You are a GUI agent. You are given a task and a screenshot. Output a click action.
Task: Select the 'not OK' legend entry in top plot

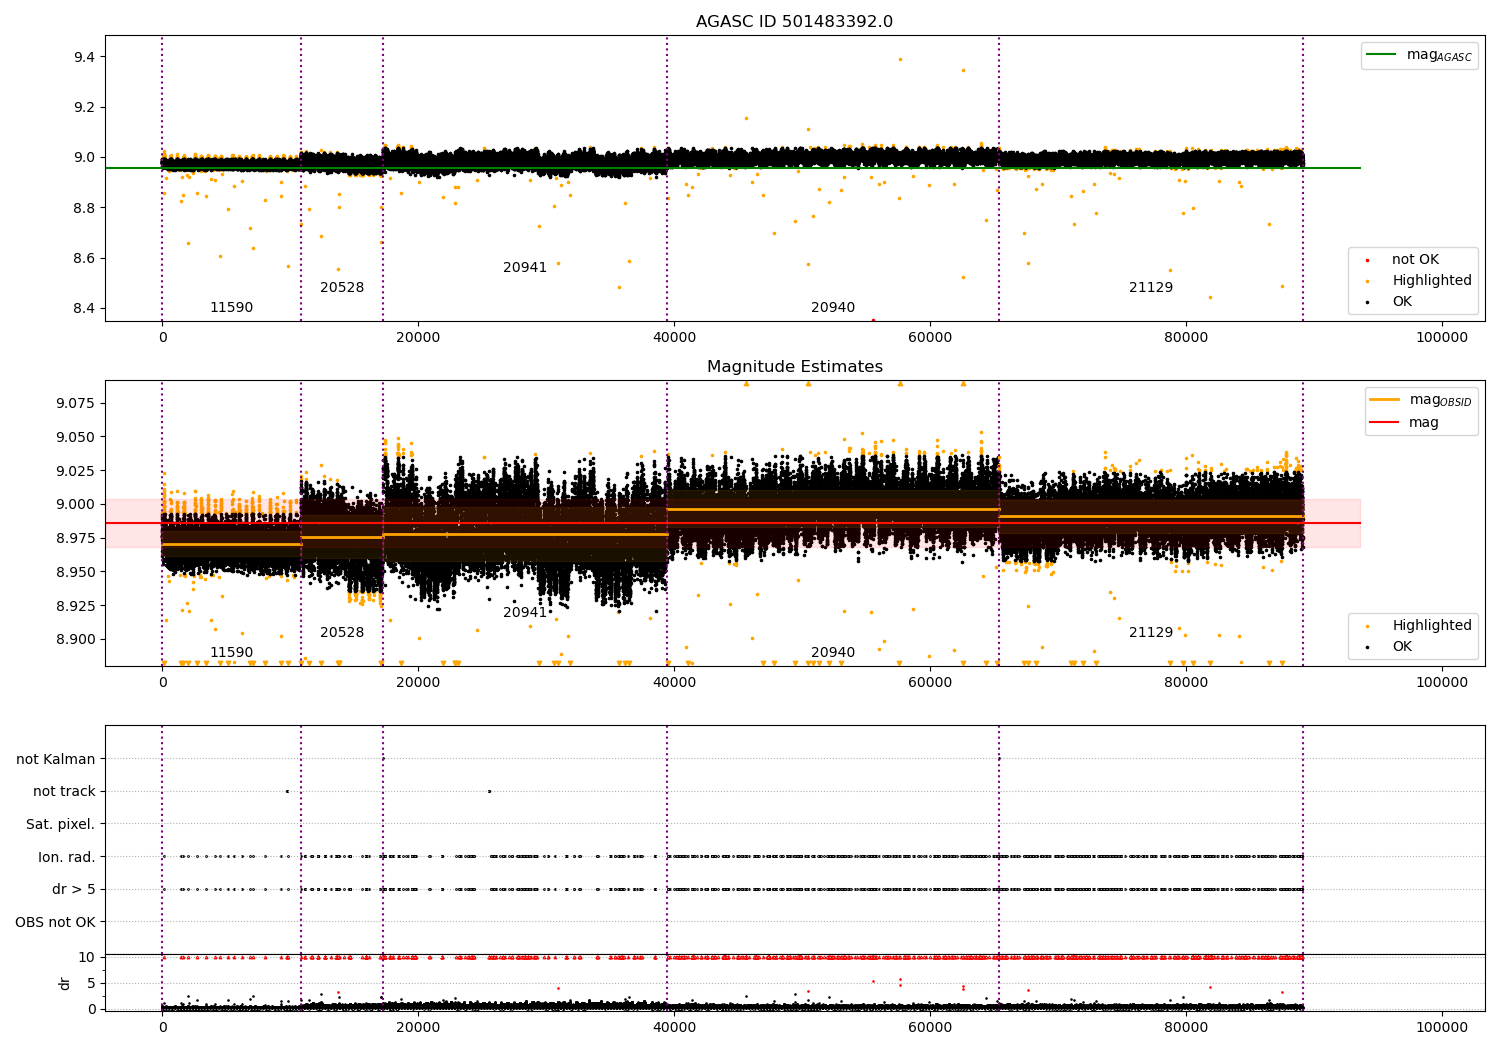(x=1415, y=260)
